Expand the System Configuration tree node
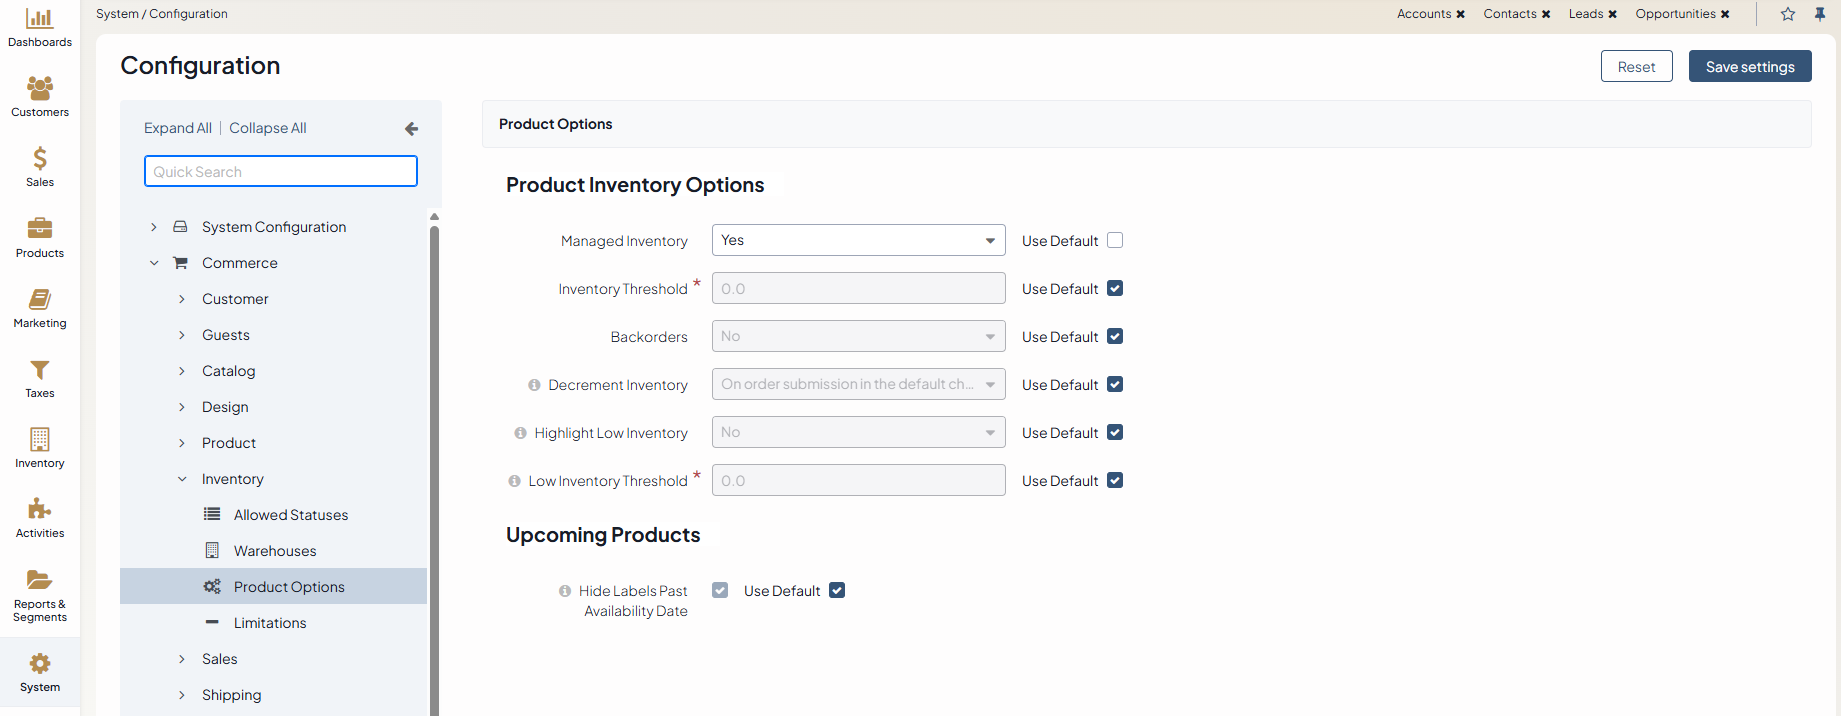The width and height of the screenshot is (1841, 716). click(x=154, y=227)
